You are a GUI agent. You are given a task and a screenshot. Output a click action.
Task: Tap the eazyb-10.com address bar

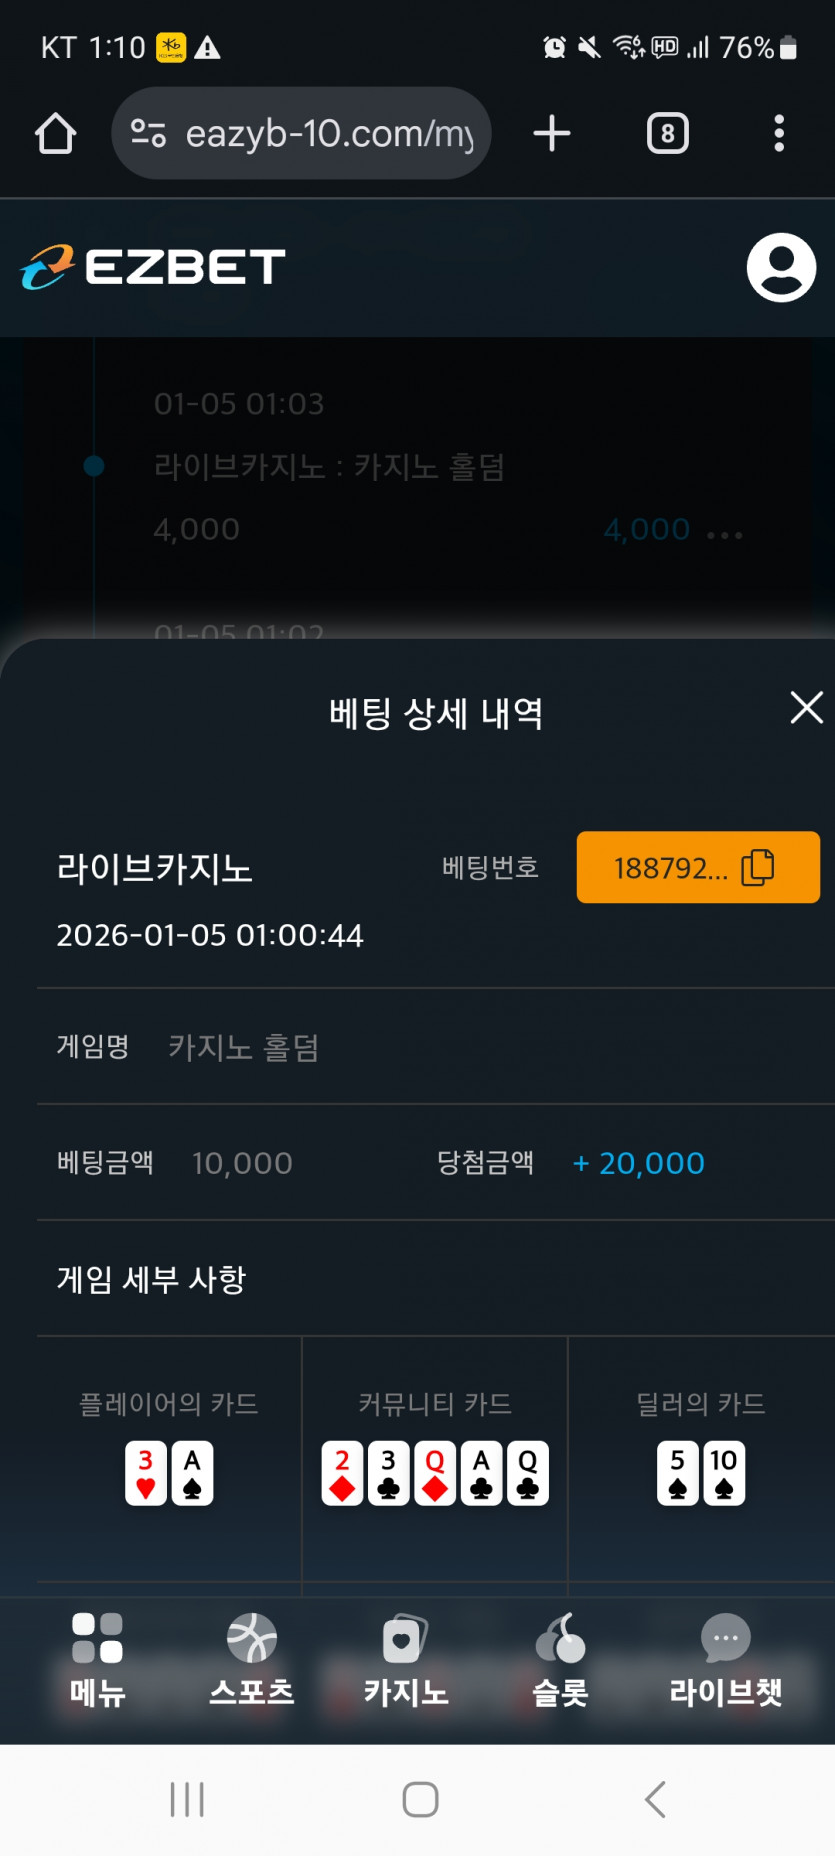328,134
